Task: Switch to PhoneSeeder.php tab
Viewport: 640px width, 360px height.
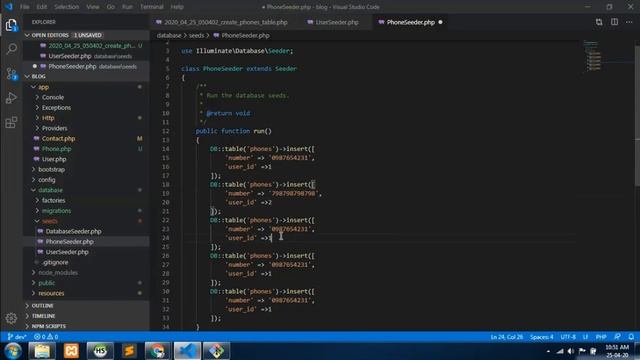Action: pyautogui.click(x=410, y=22)
